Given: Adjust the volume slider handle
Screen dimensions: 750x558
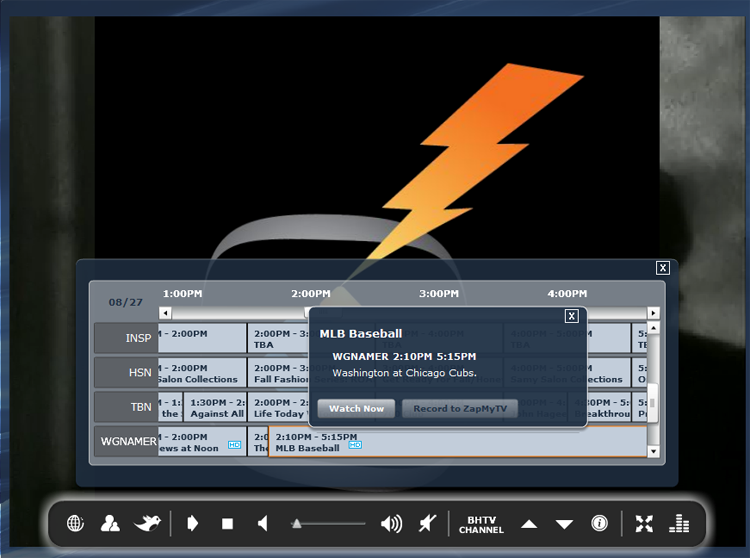Looking at the screenshot, I should [x=297, y=524].
